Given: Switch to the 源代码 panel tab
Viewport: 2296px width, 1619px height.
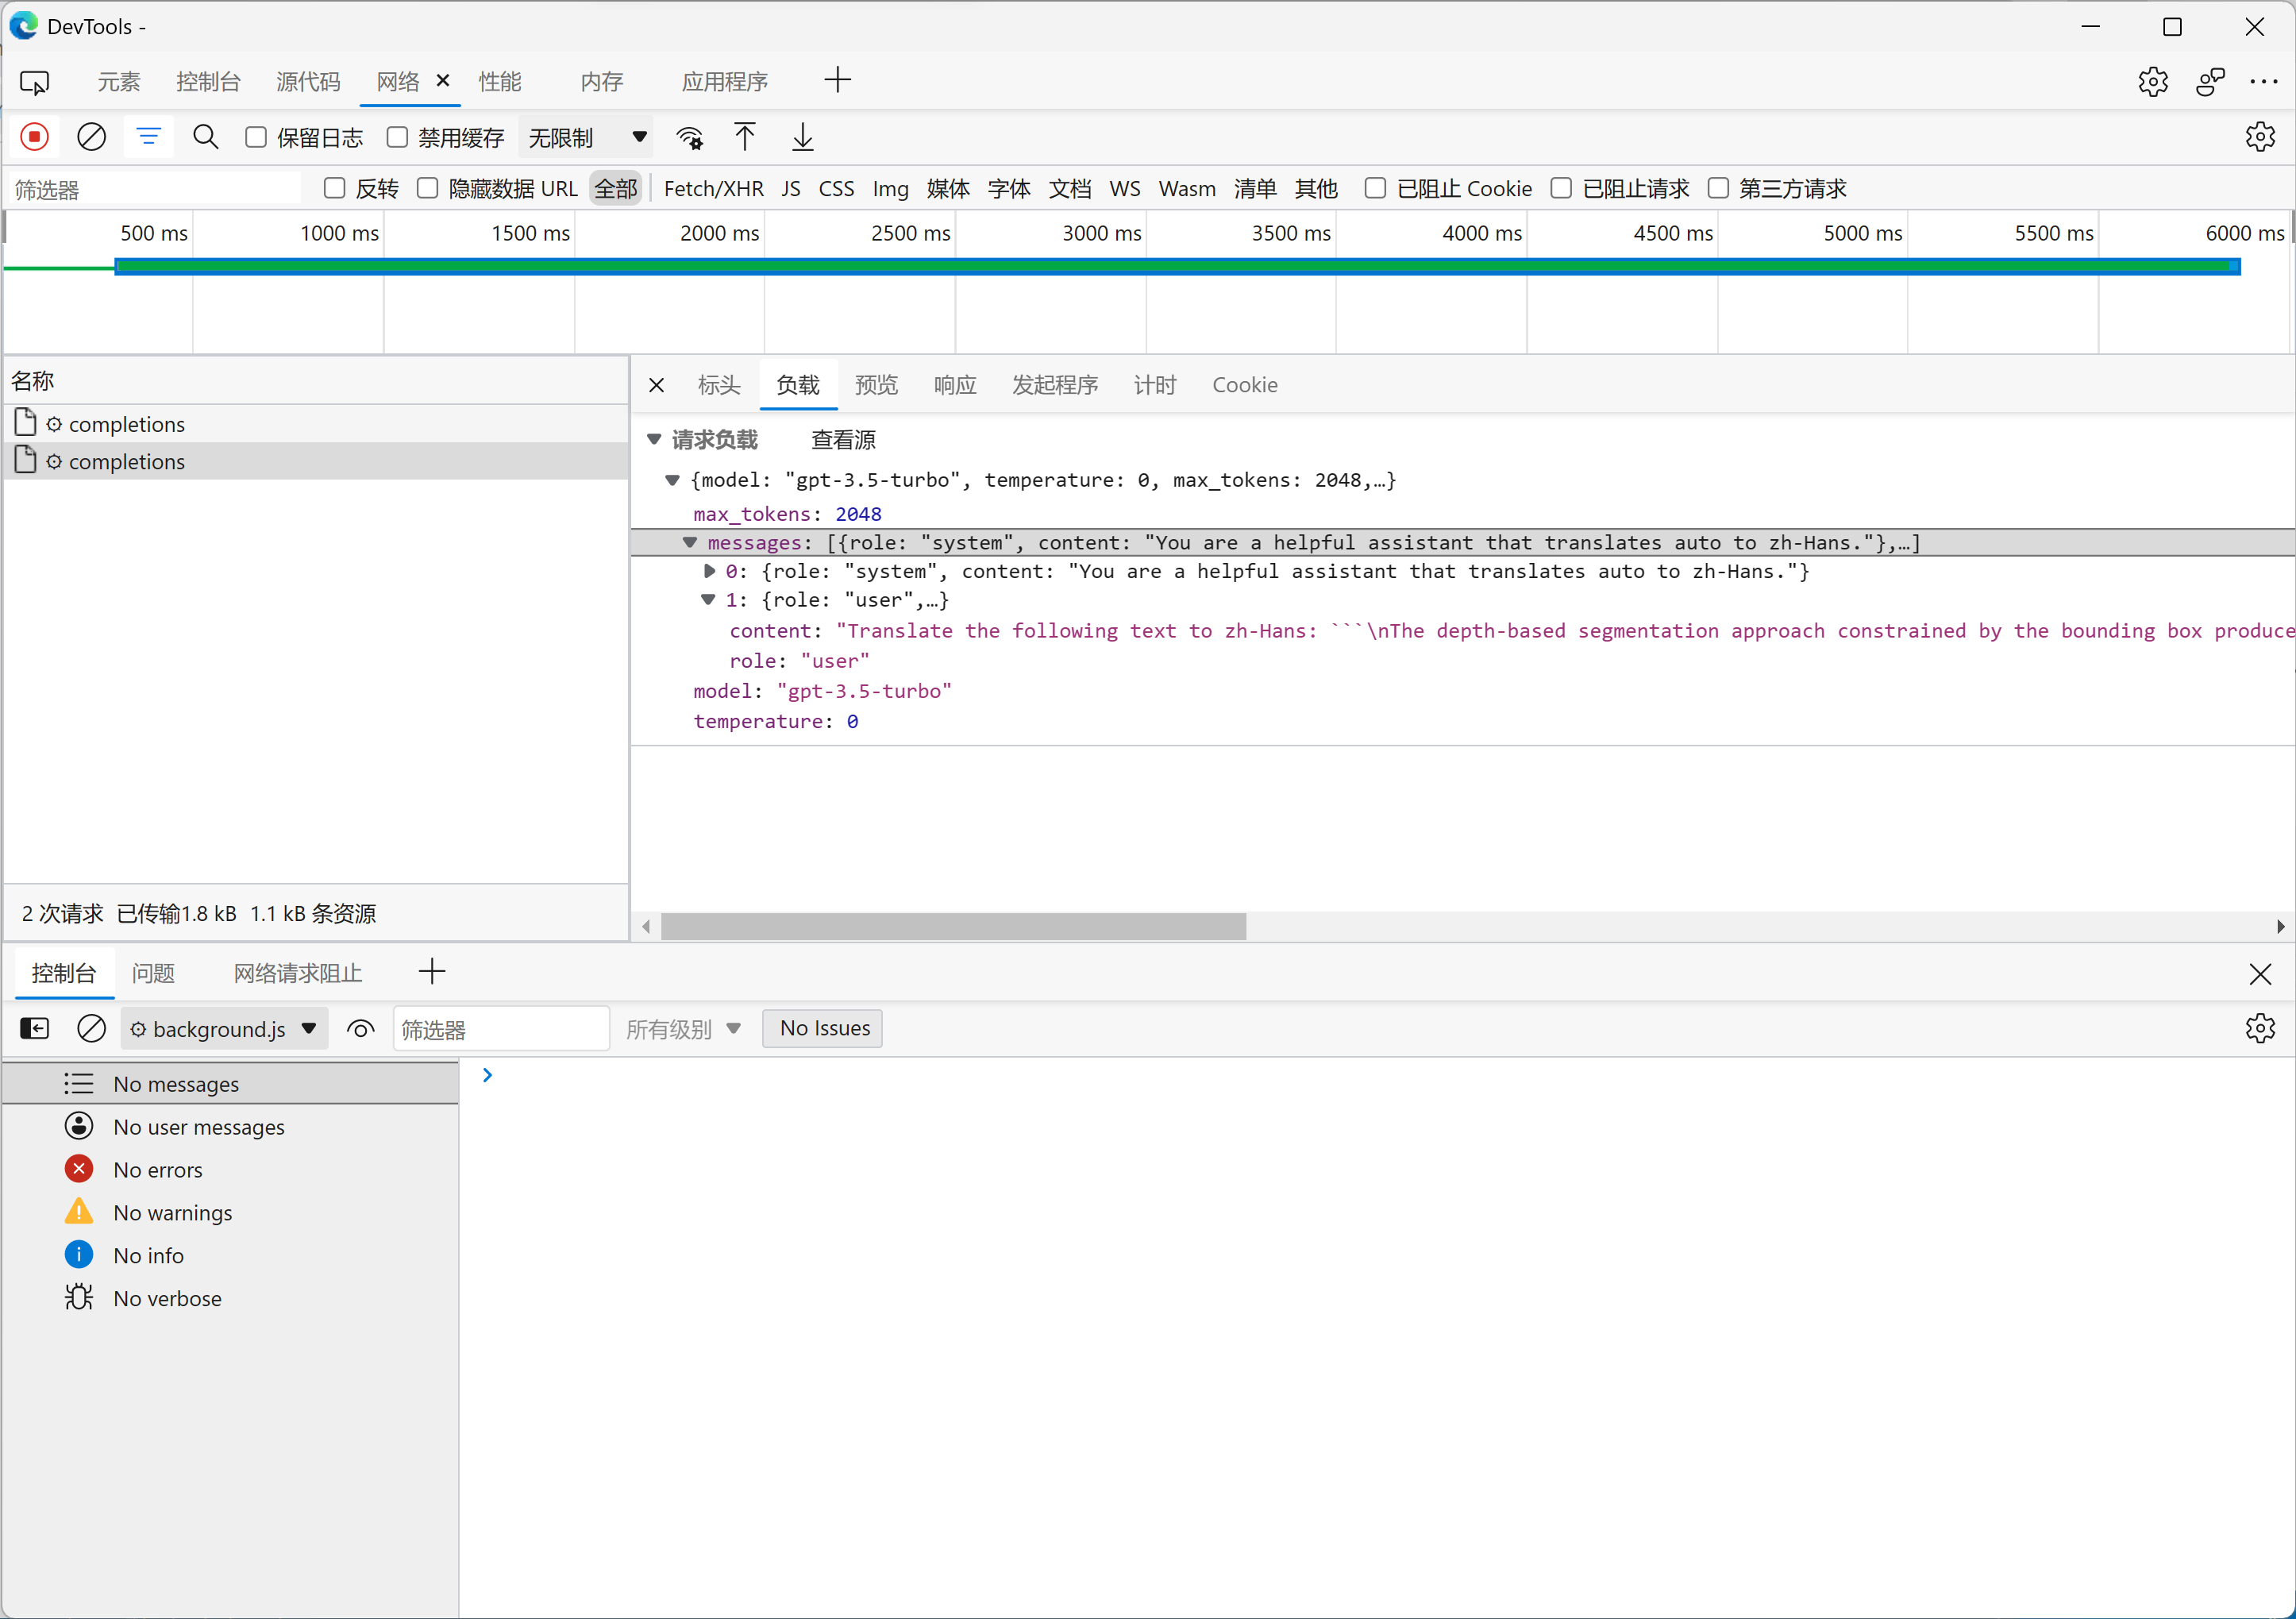Looking at the screenshot, I should (x=308, y=82).
